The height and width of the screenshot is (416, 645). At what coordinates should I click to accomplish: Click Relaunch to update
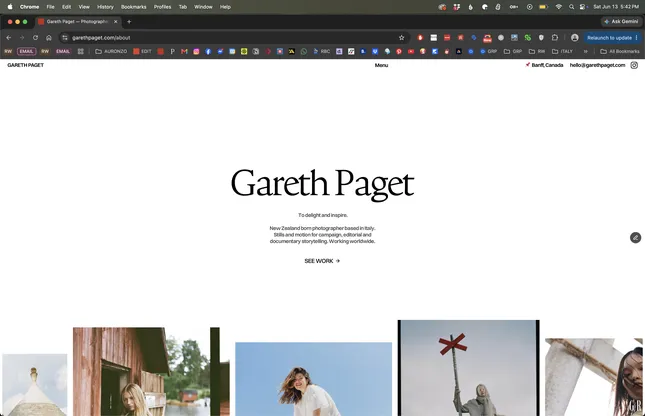click(609, 37)
